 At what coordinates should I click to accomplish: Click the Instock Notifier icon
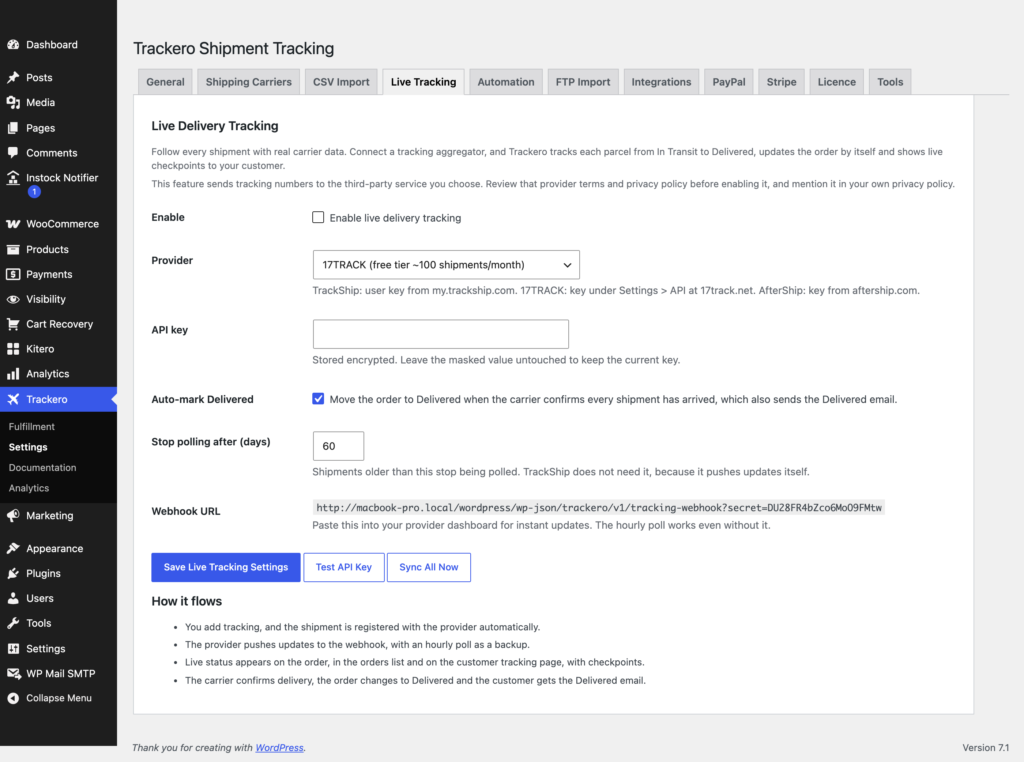click(13, 178)
